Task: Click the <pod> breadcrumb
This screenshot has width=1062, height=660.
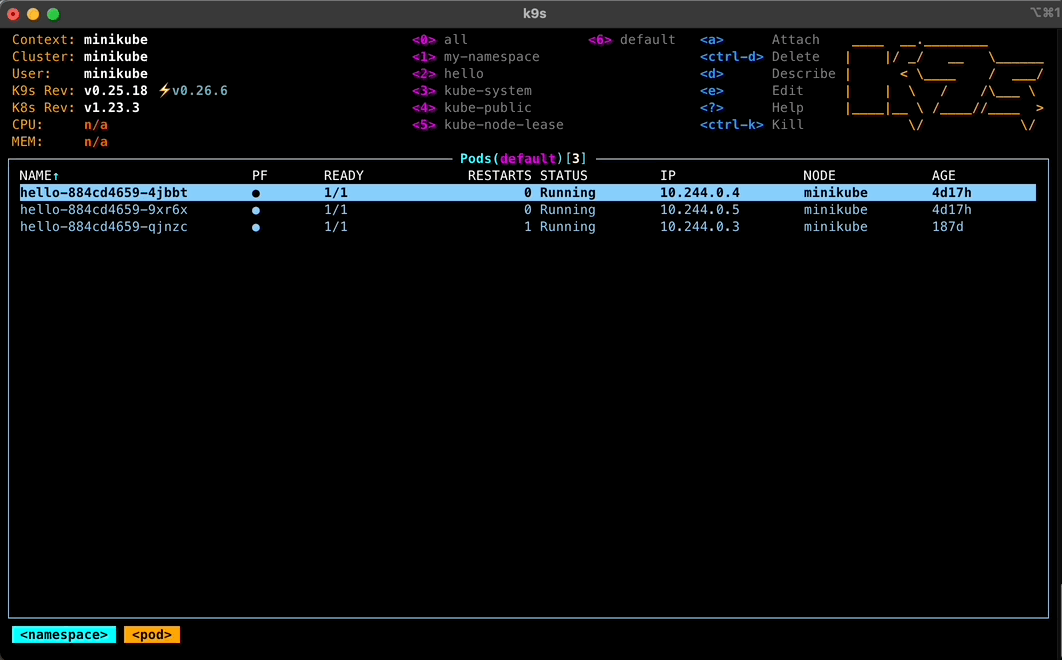Action: tap(152, 635)
